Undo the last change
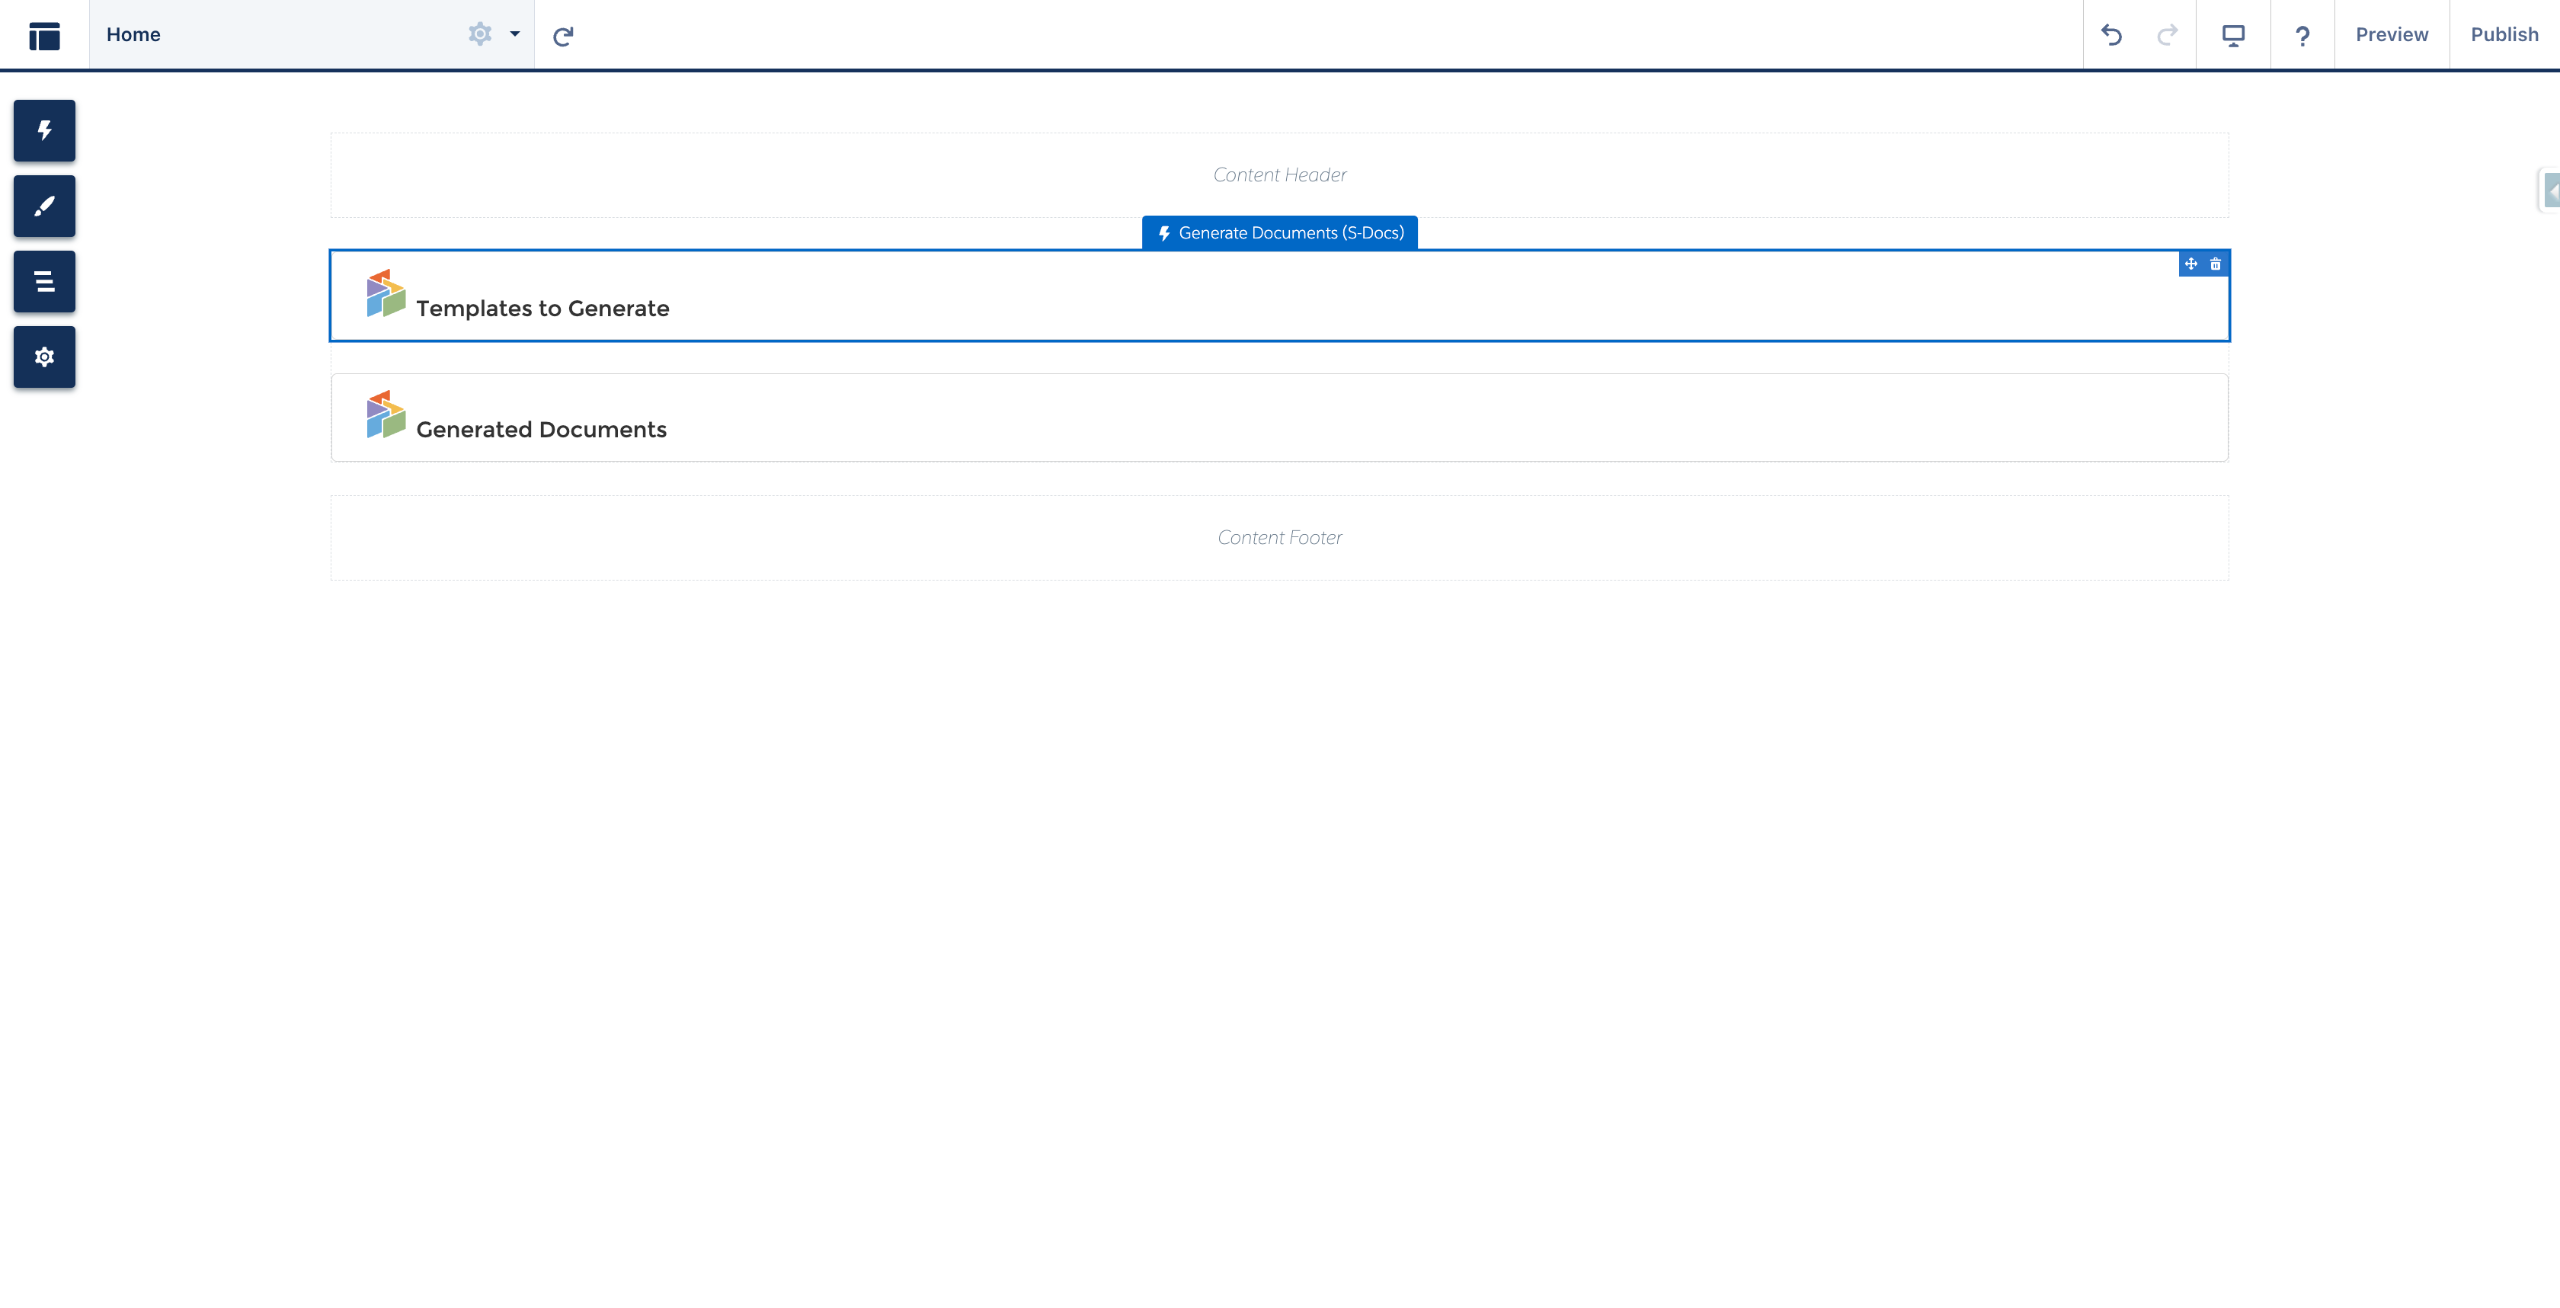2560x1308 pixels. 2111,35
